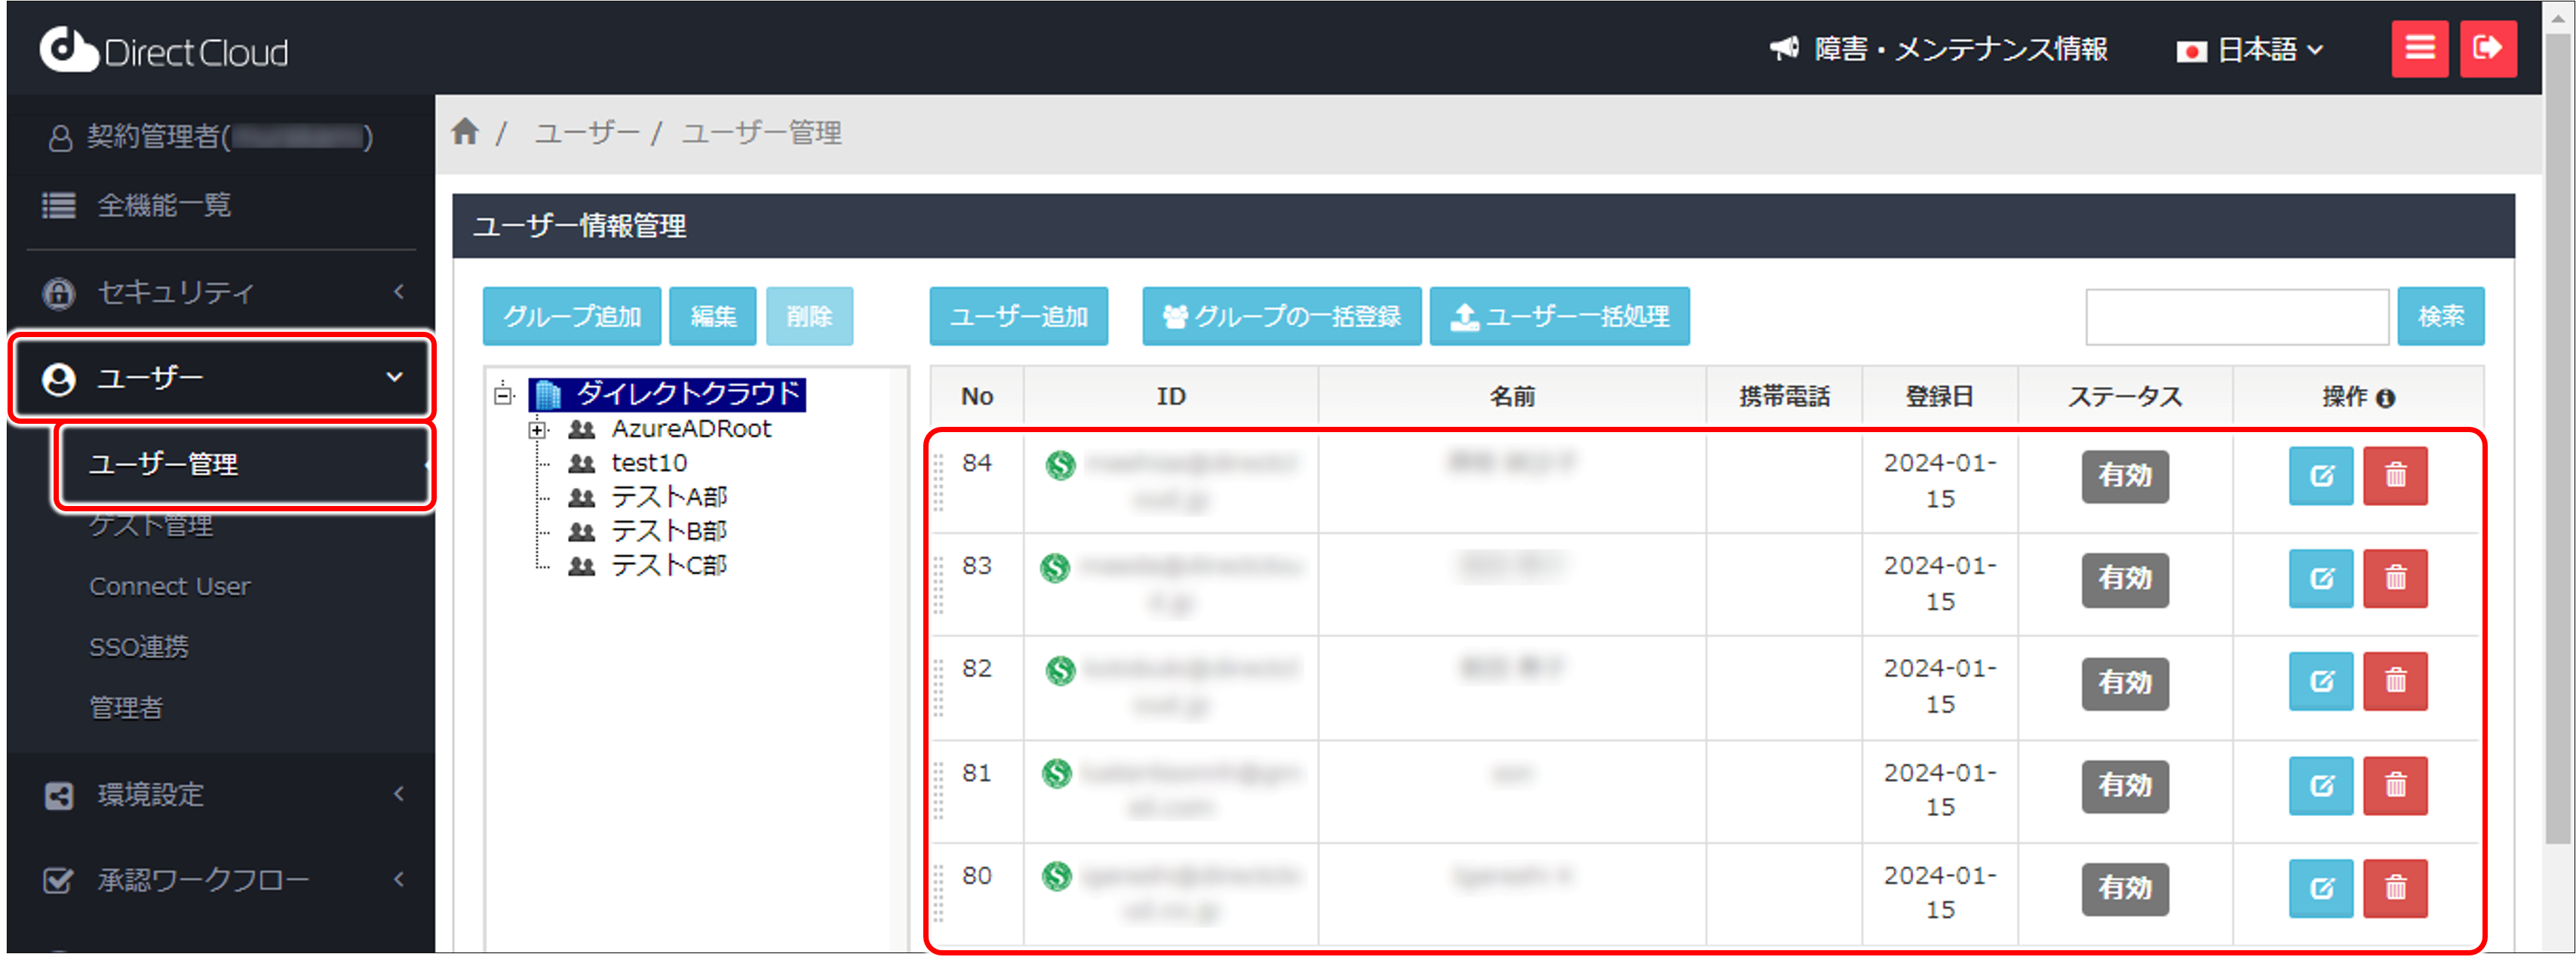Collapse the ユーザー sidebar section
This screenshot has height=963, width=2576.
[222, 378]
